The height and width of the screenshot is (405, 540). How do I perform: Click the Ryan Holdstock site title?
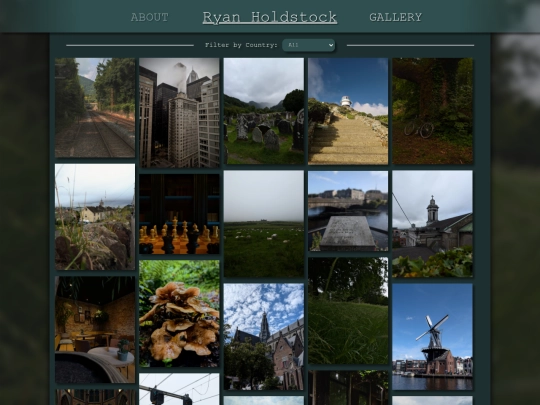click(270, 18)
